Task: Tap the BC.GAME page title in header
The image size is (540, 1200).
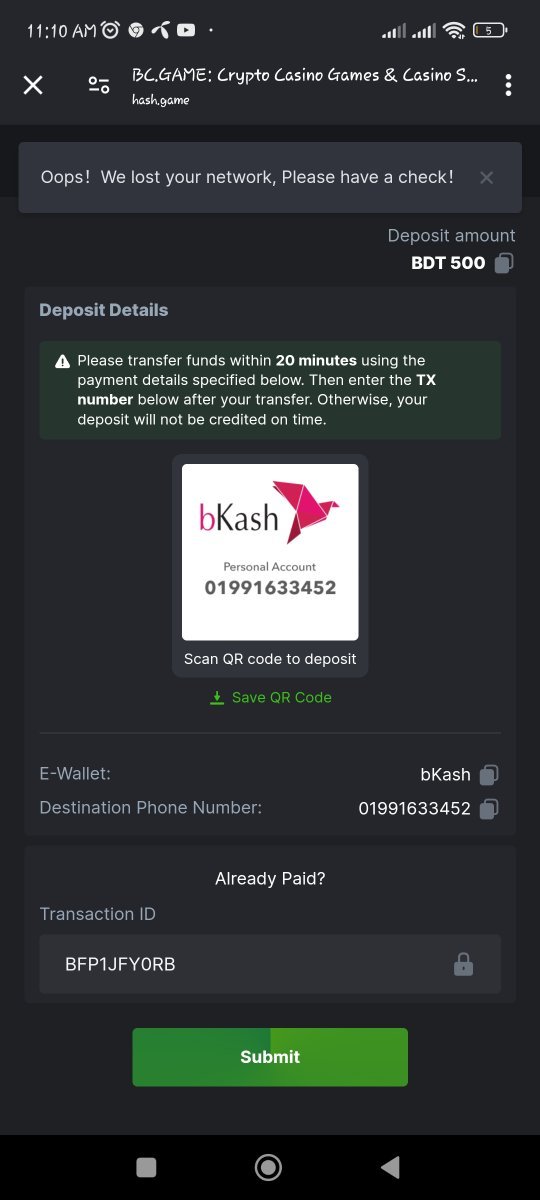Action: (x=305, y=75)
